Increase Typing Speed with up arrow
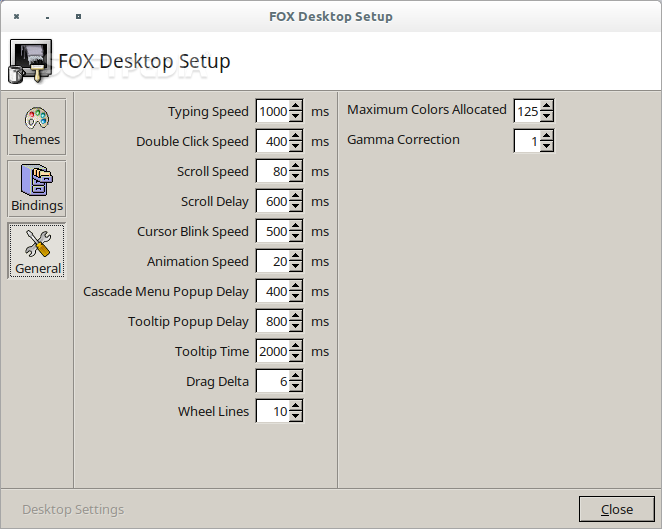 coord(296,106)
